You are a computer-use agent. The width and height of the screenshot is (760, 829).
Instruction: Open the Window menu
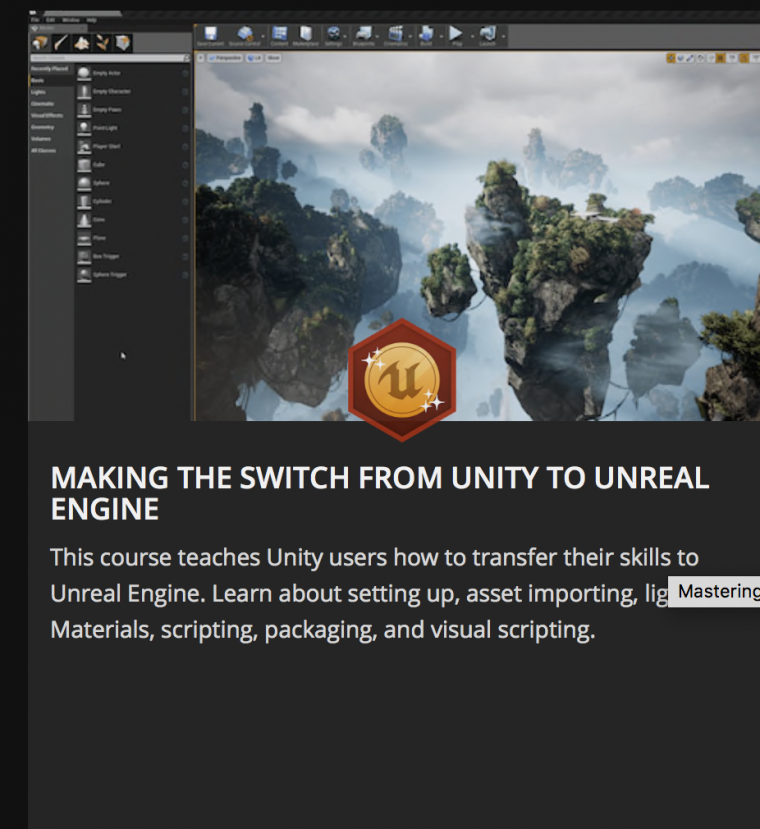pos(70,20)
